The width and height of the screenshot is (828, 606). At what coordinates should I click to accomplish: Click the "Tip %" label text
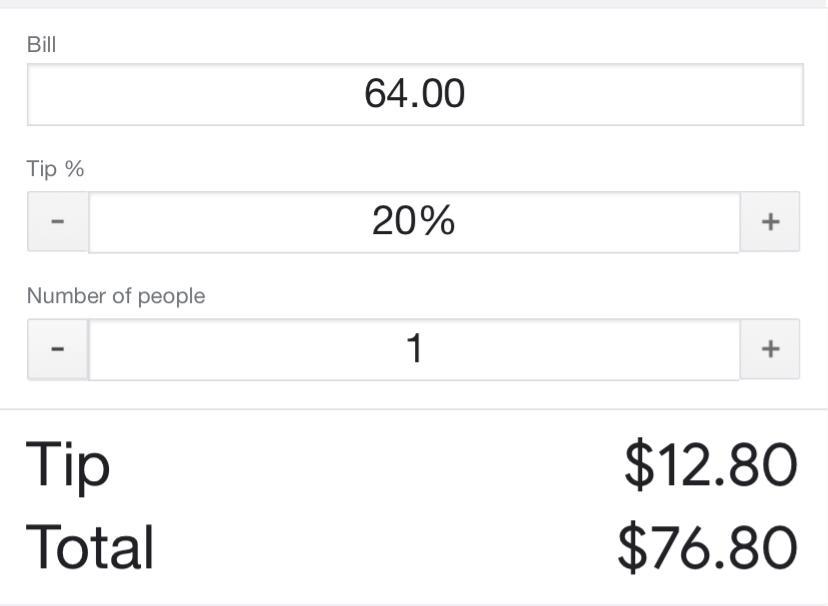click(x=55, y=169)
